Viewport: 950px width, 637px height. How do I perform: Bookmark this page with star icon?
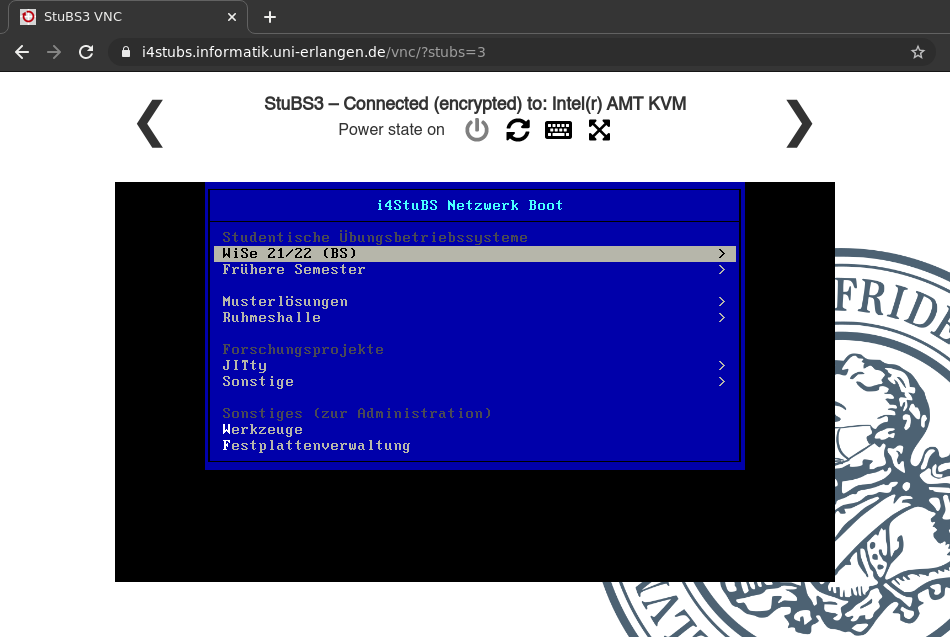(x=917, y=52)
